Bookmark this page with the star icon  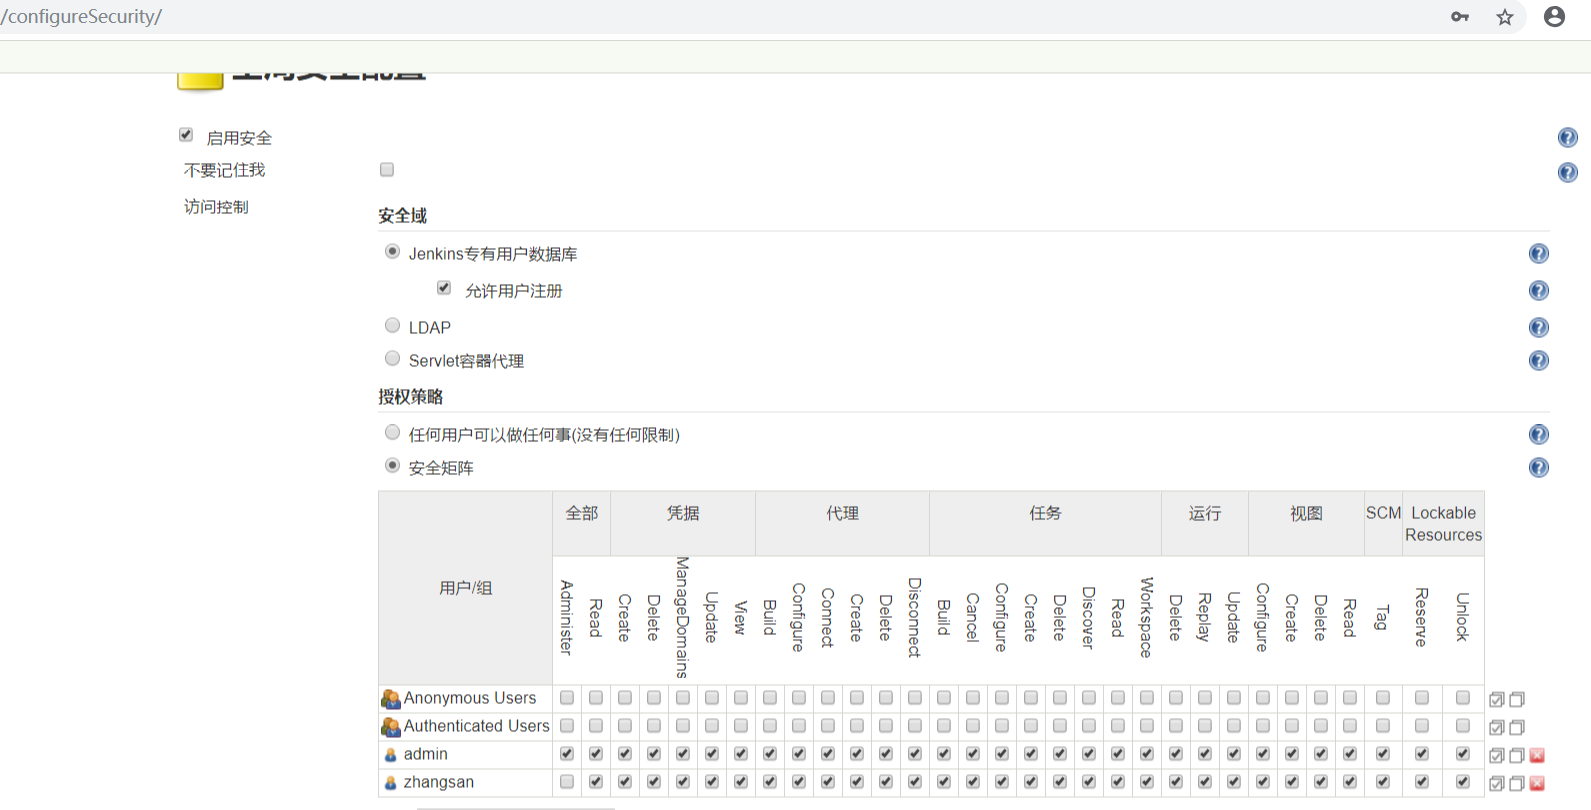click(x=1504, y=17)
